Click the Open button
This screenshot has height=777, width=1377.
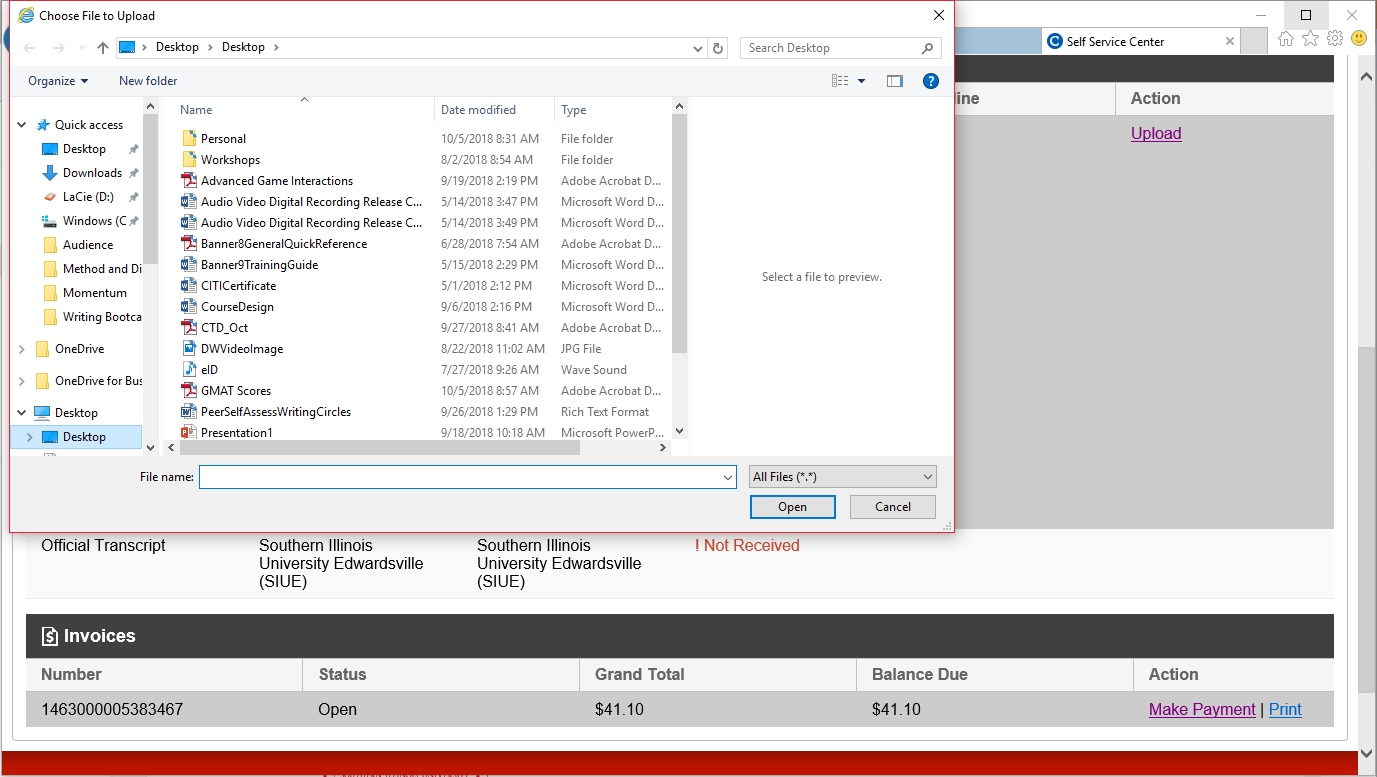coord(792,507)
